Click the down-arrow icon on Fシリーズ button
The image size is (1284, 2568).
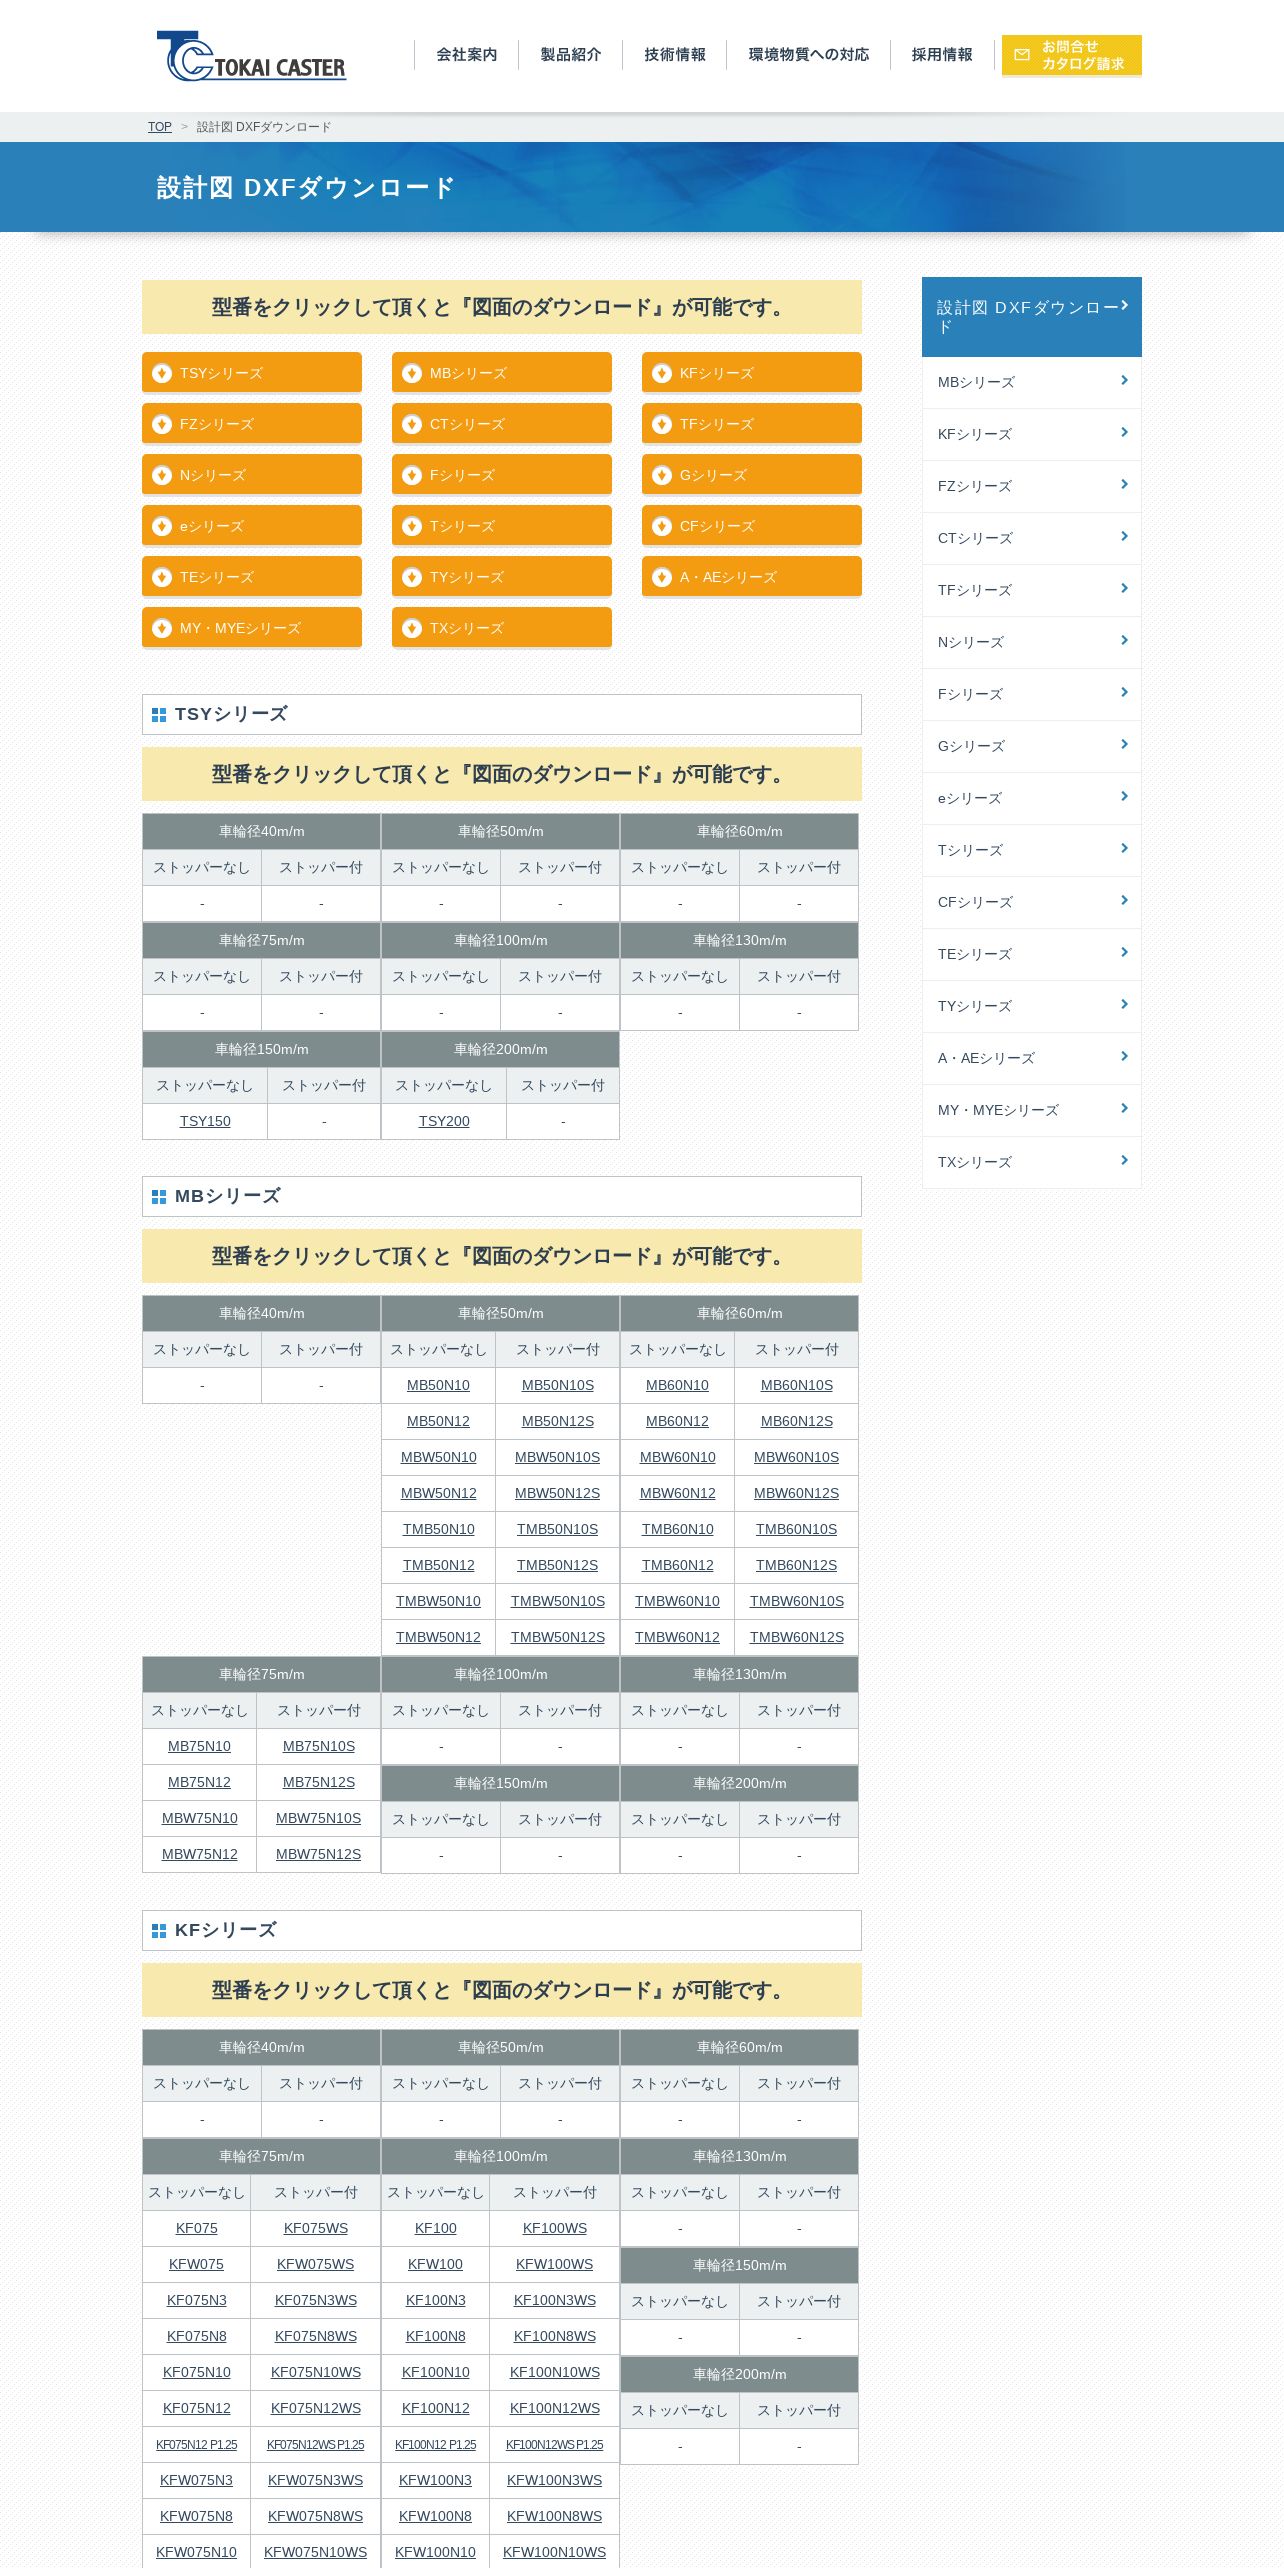pyautogui.click(x=412, y=475)
